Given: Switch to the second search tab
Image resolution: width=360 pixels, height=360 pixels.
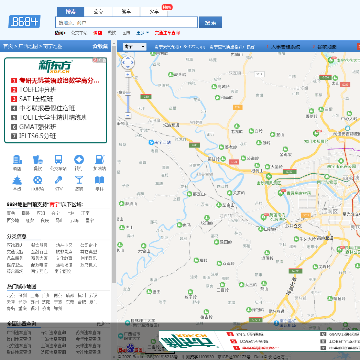Looking at the screenshot, I should 98,12.
